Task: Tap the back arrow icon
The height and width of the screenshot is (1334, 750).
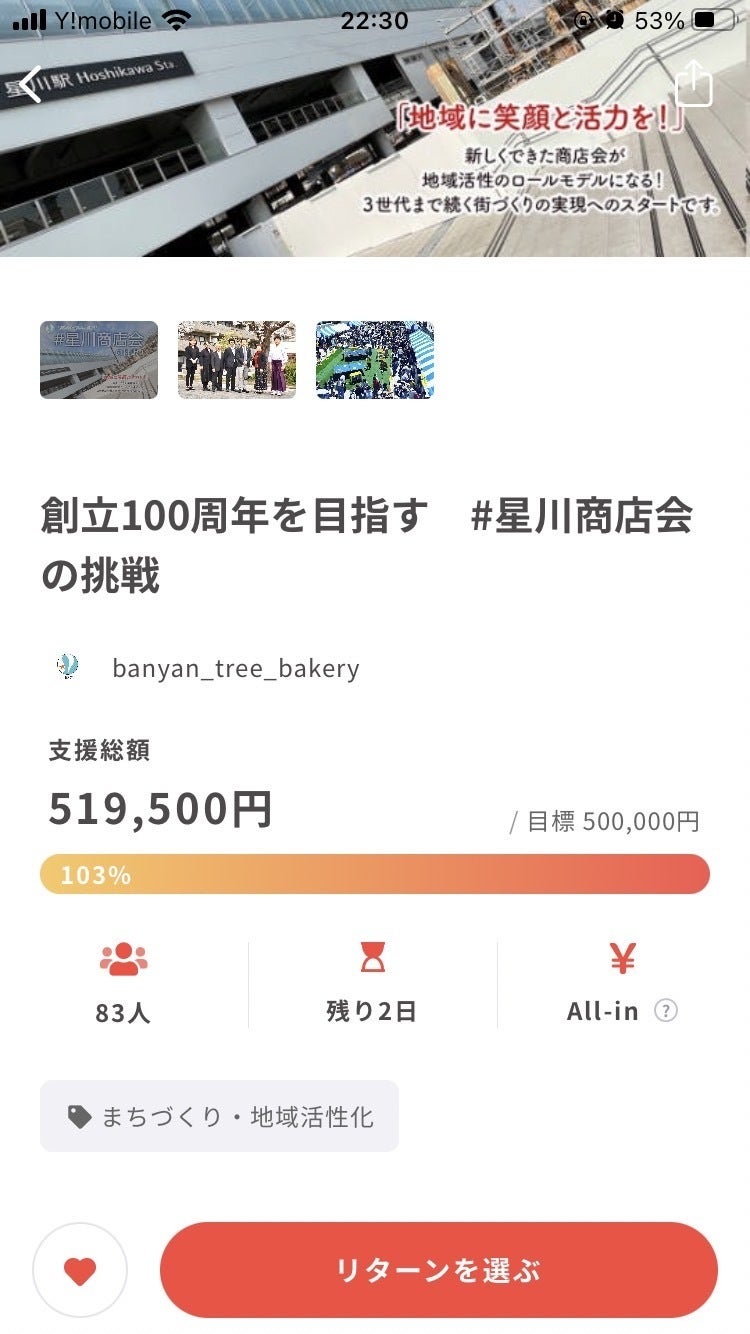Action: [x=32, y=84]
